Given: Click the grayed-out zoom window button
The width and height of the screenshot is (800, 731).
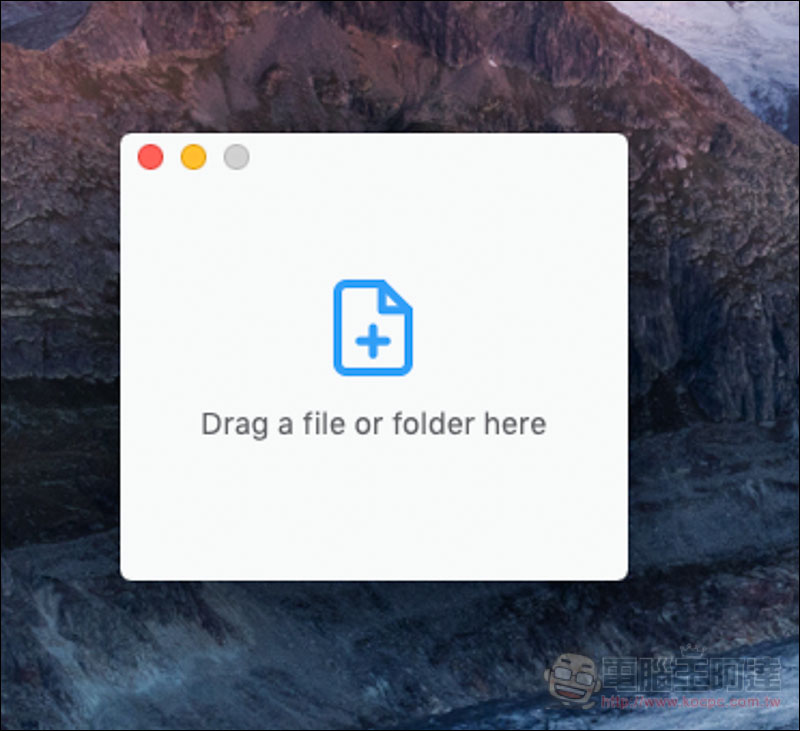Looking at the screenshot, I should coord(236,157).
